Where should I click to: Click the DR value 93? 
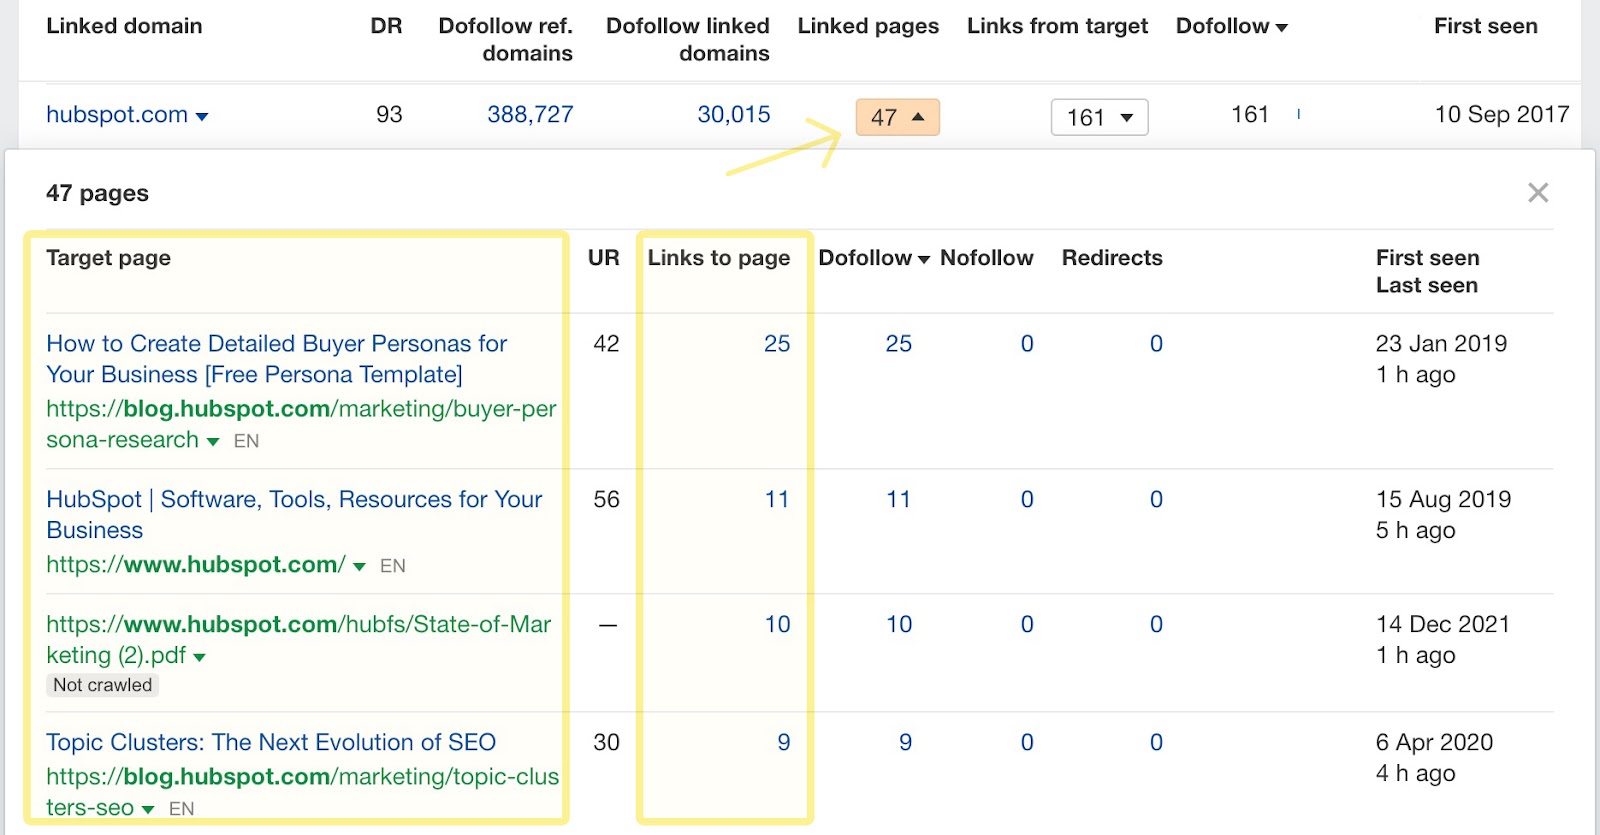389,114
